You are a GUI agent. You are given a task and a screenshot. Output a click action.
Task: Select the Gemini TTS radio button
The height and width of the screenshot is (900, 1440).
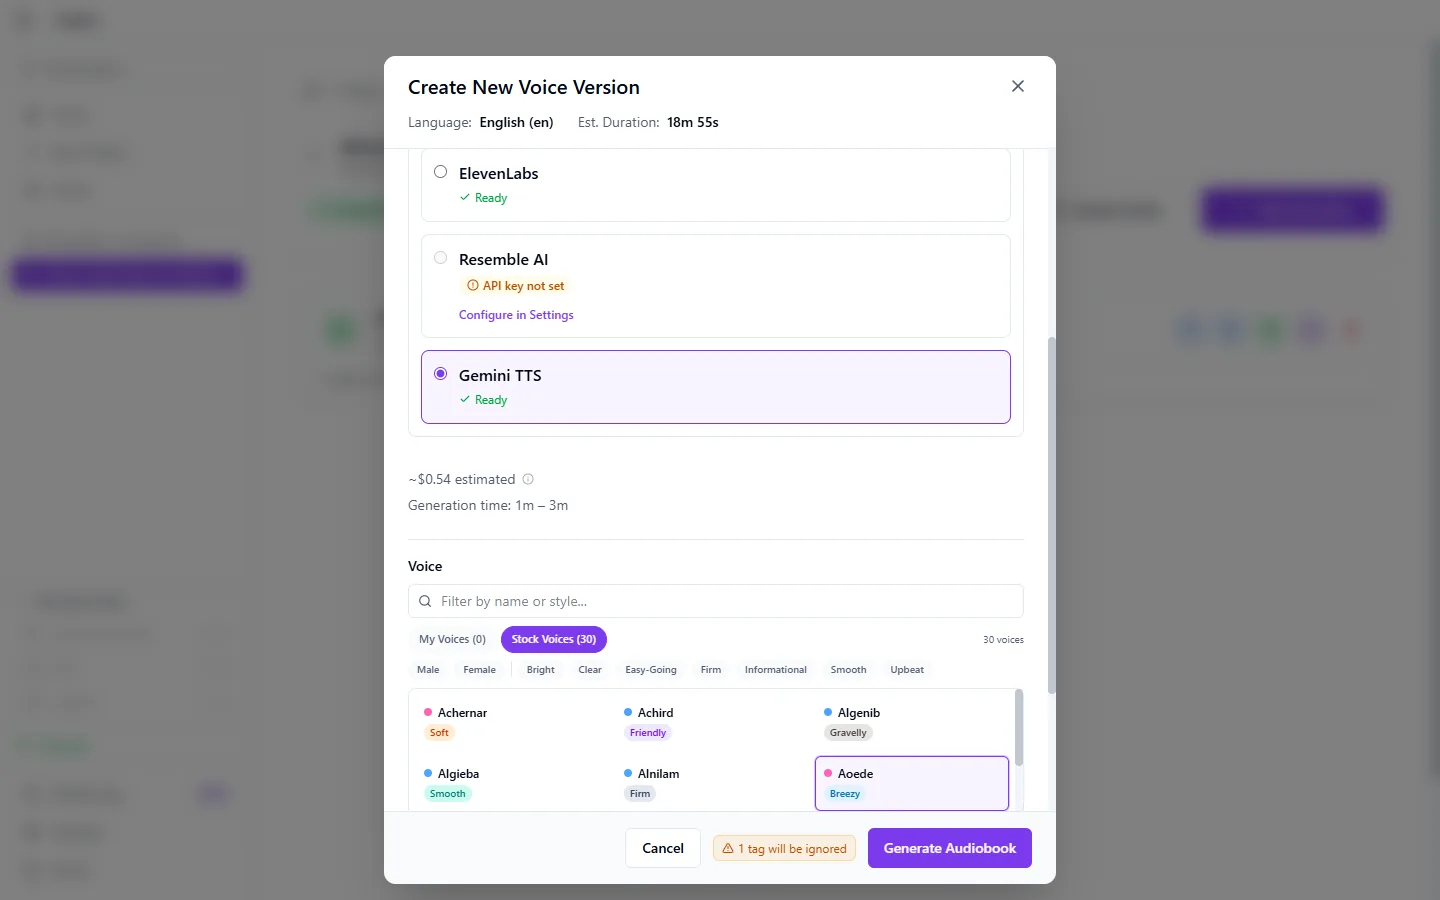pos(440,374)
